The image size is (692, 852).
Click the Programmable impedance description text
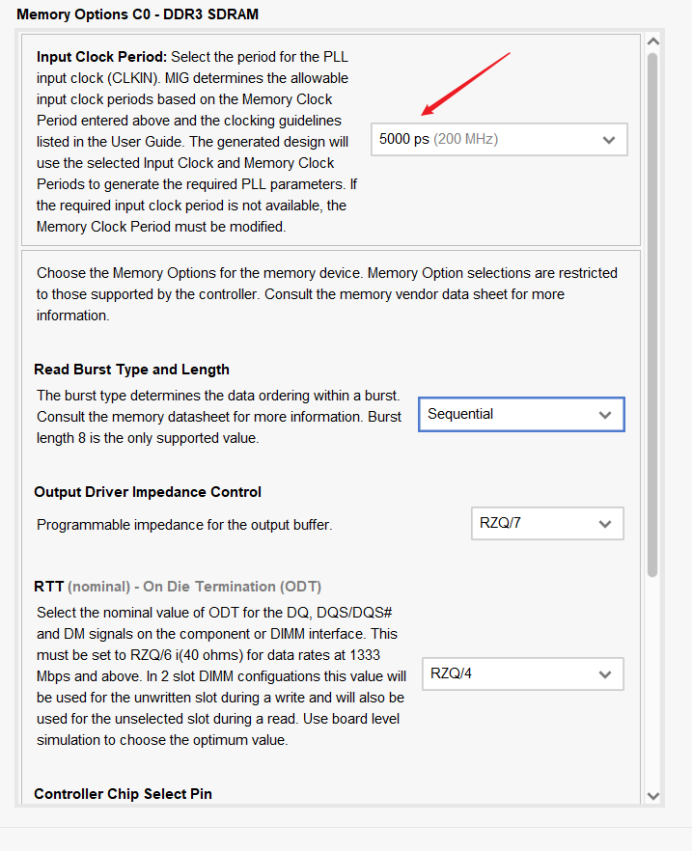184,525
